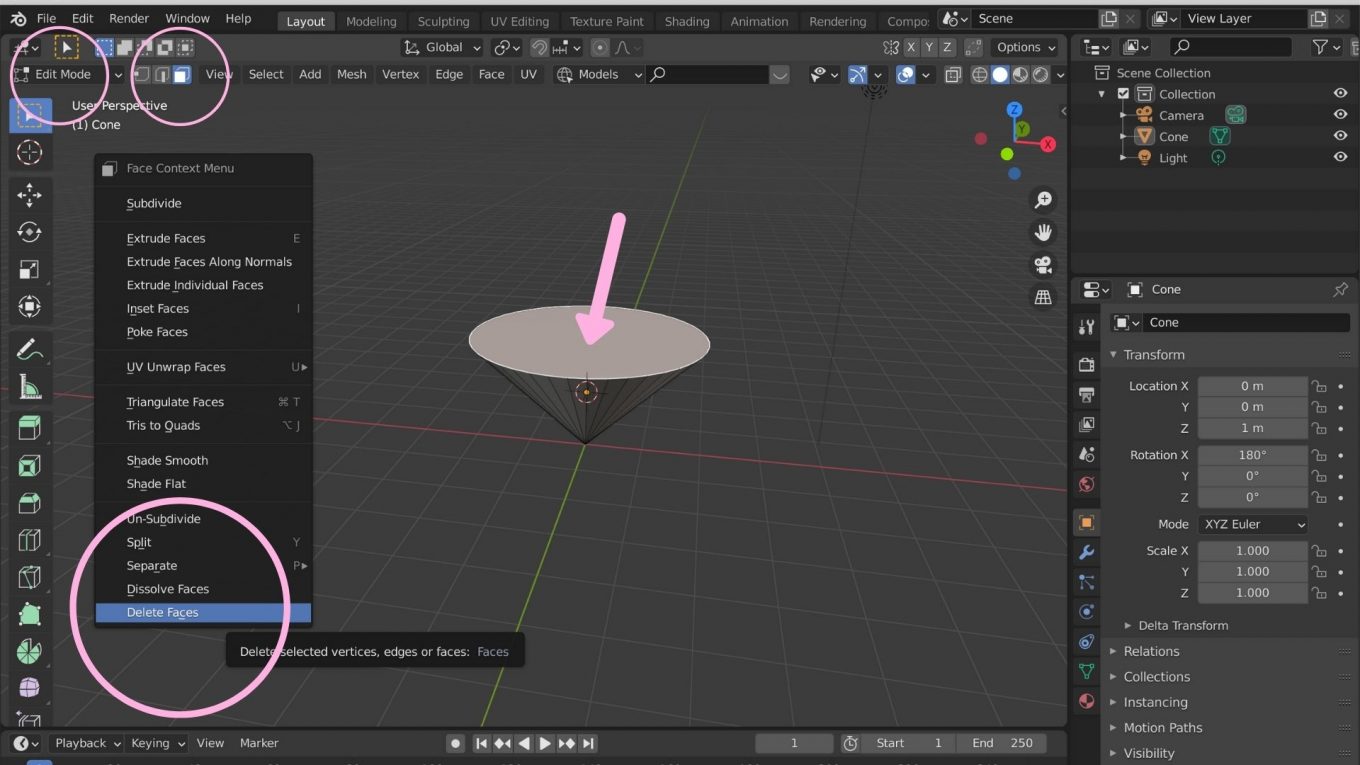Open the green Object Data Properties tab
Screen dimensions: 1360x765
point(1086,671)
